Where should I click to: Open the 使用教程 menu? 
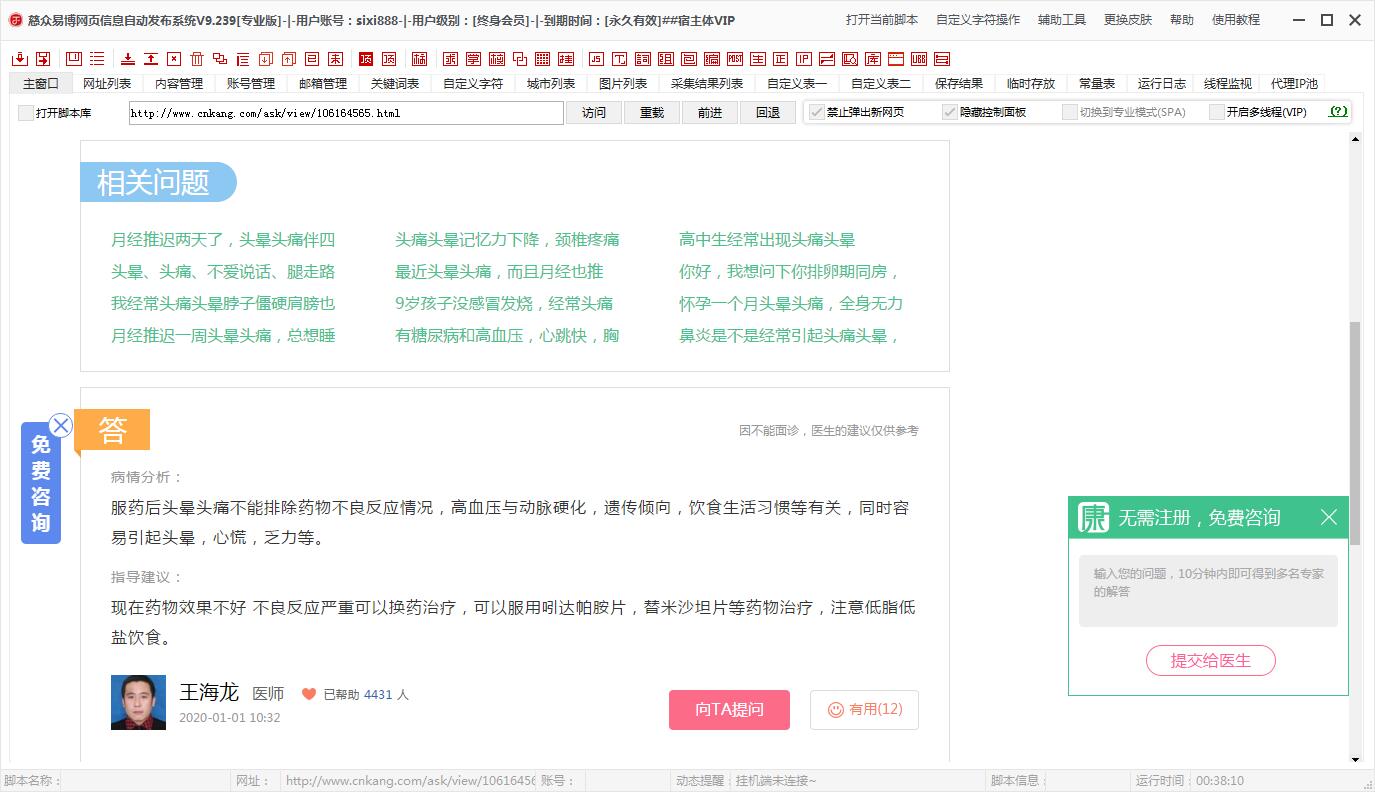(1236, 20)
